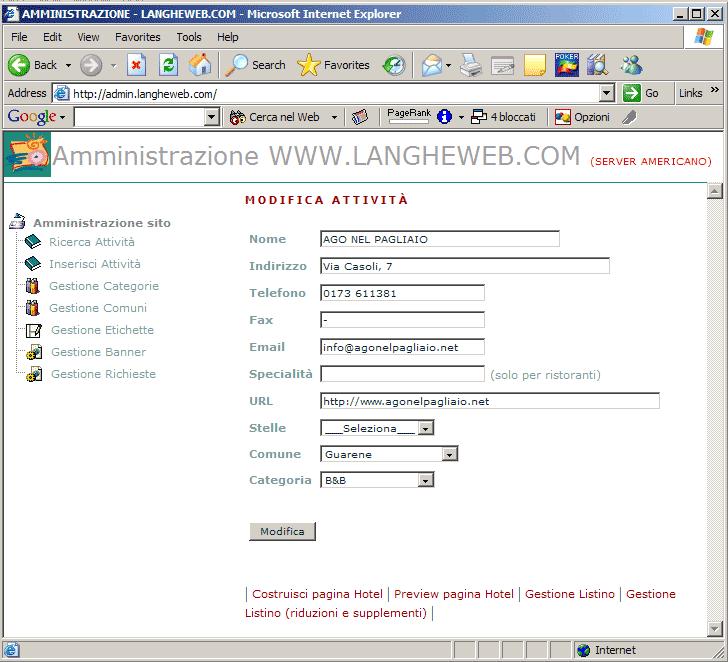Screen dimensions: 728x662
Task: Open Gestione Etichette sidebar link
Action: pos(102,330)
